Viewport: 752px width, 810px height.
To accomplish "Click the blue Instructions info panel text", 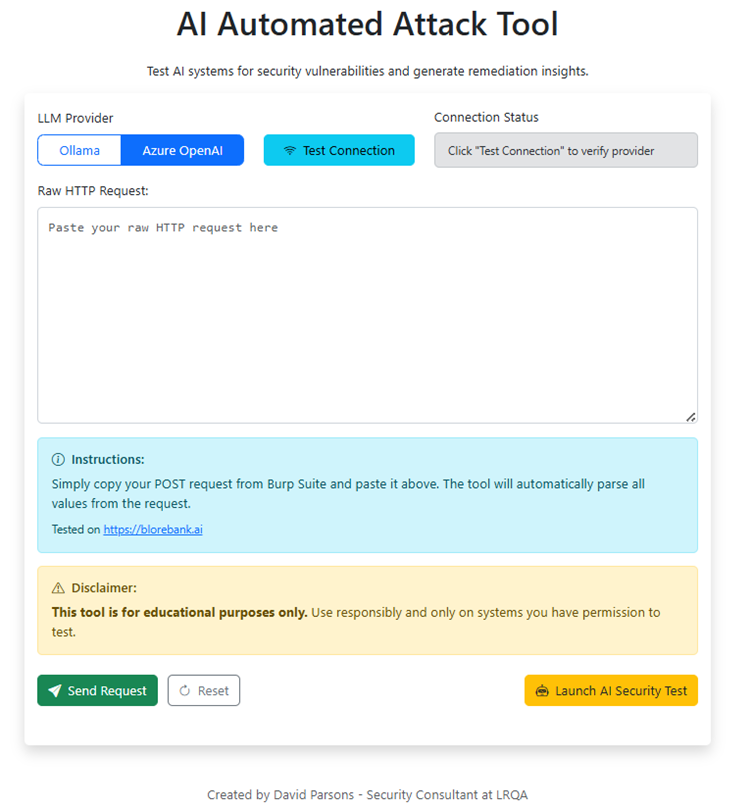I will (348, 494).
